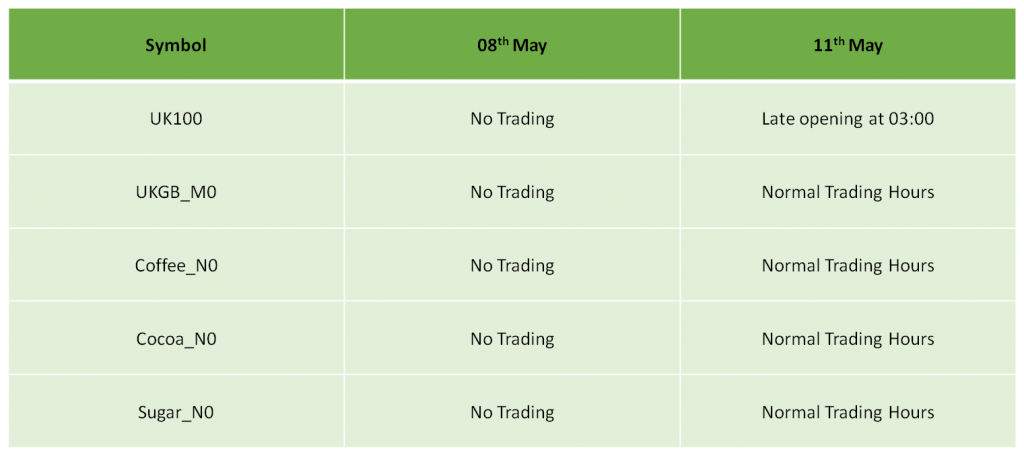
Task: Click the UK100 symbol cell
Action: pos(176,119)
